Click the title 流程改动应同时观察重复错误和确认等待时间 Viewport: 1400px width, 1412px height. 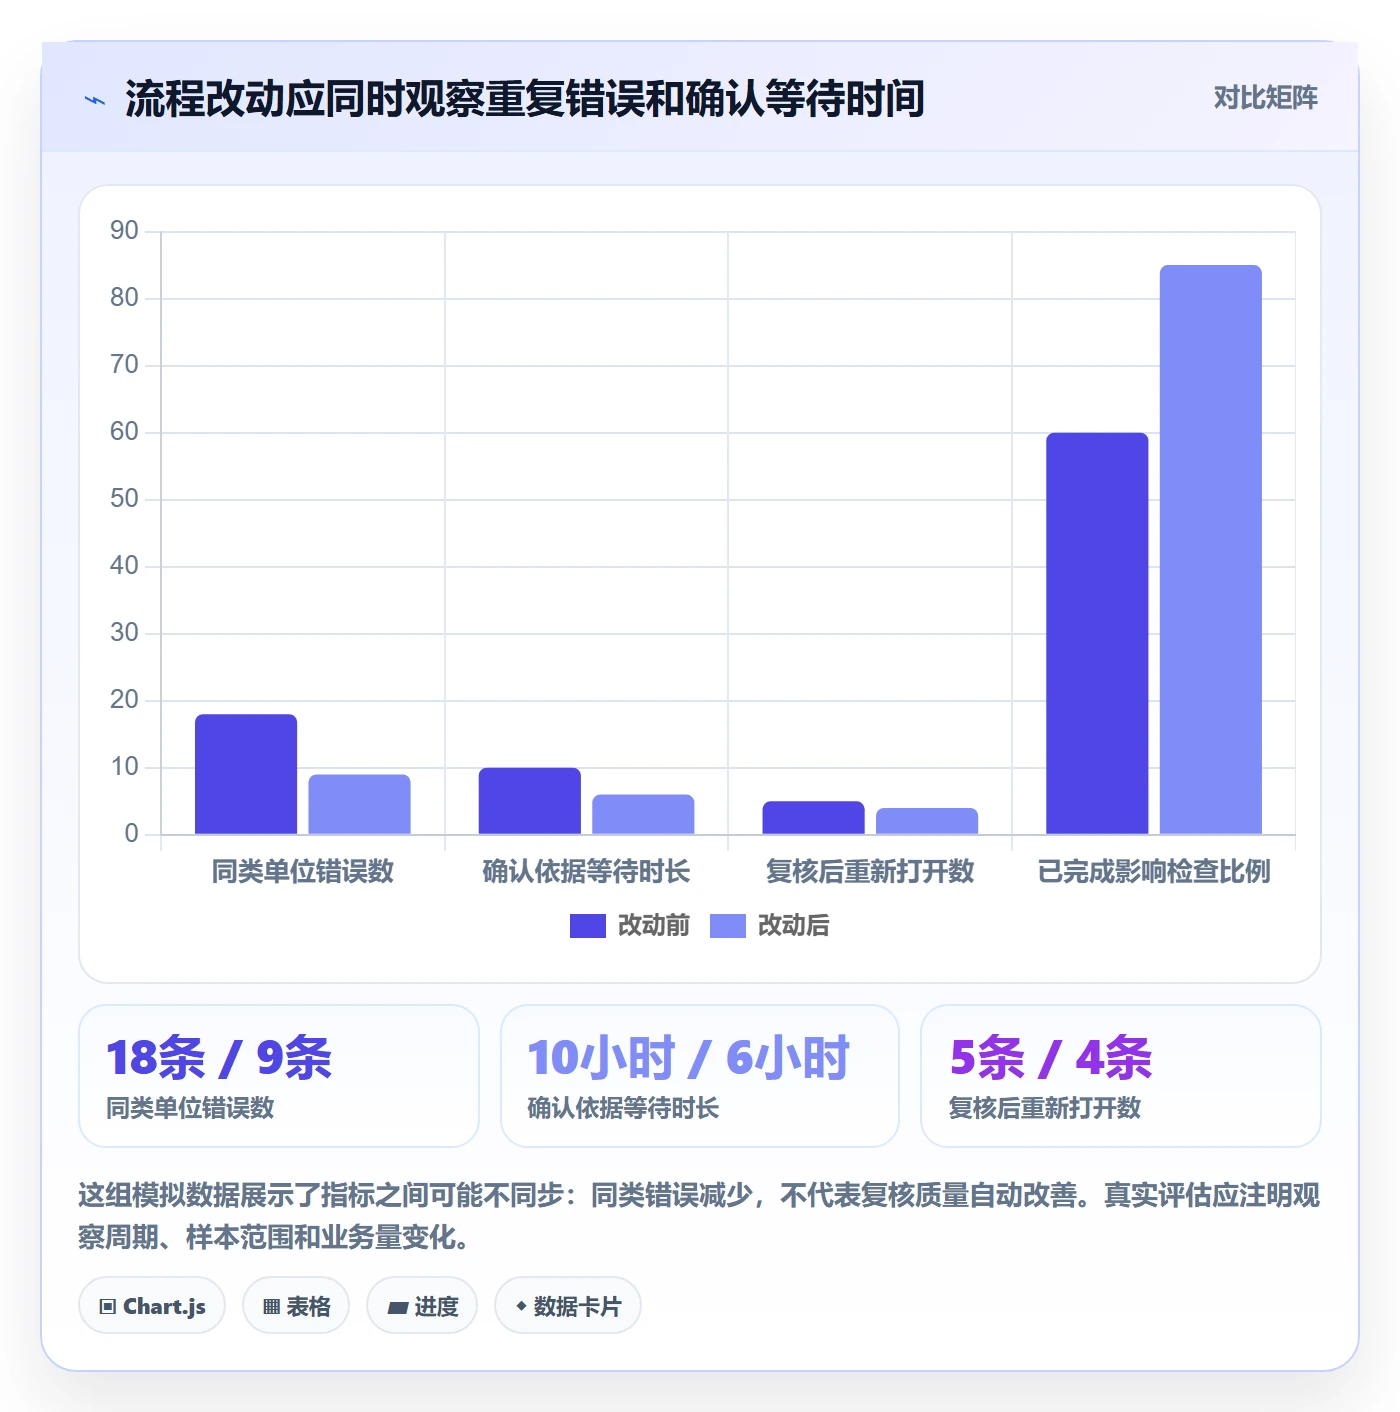(x=525, y=99)
